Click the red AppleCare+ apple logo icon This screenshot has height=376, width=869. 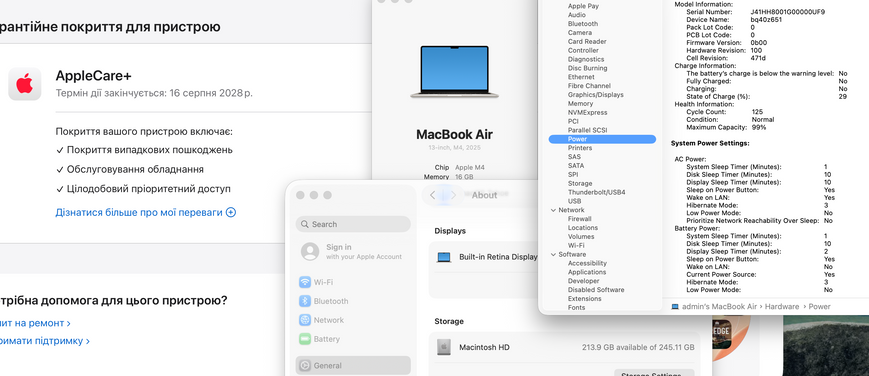pos(24,84)
